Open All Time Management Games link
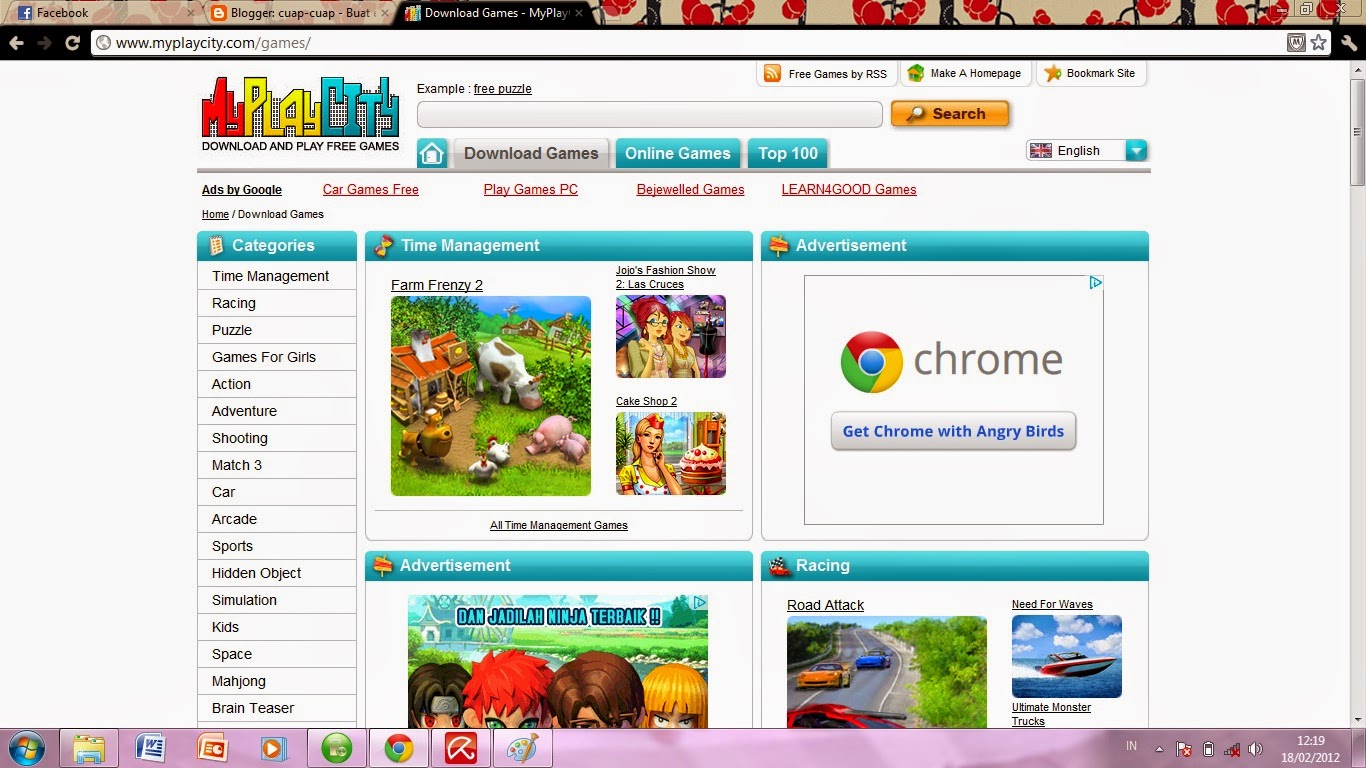The height and width of the screenshot is (768, 1366). 559,525
